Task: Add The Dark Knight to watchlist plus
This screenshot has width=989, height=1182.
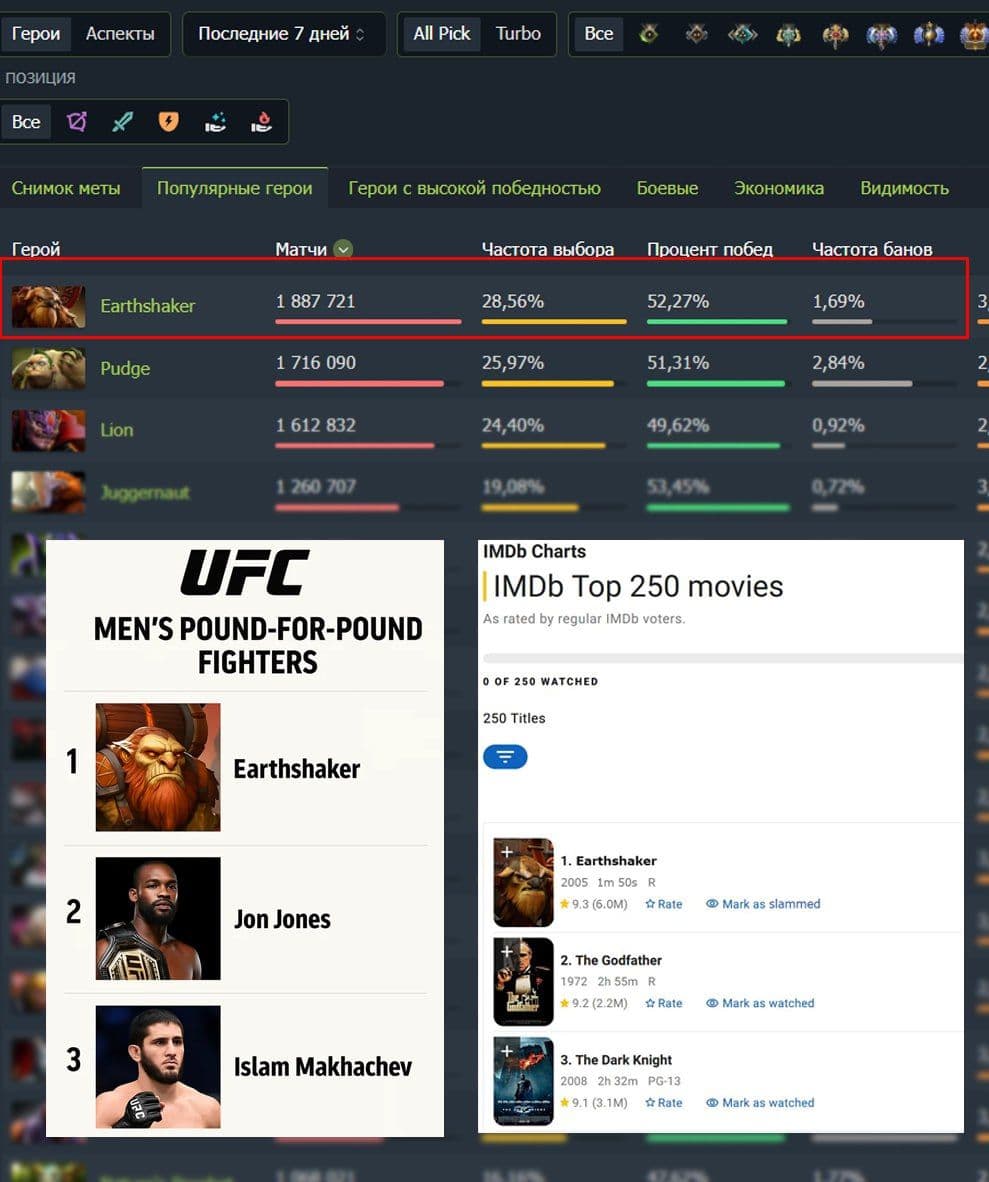Action: coord(507,1052)
